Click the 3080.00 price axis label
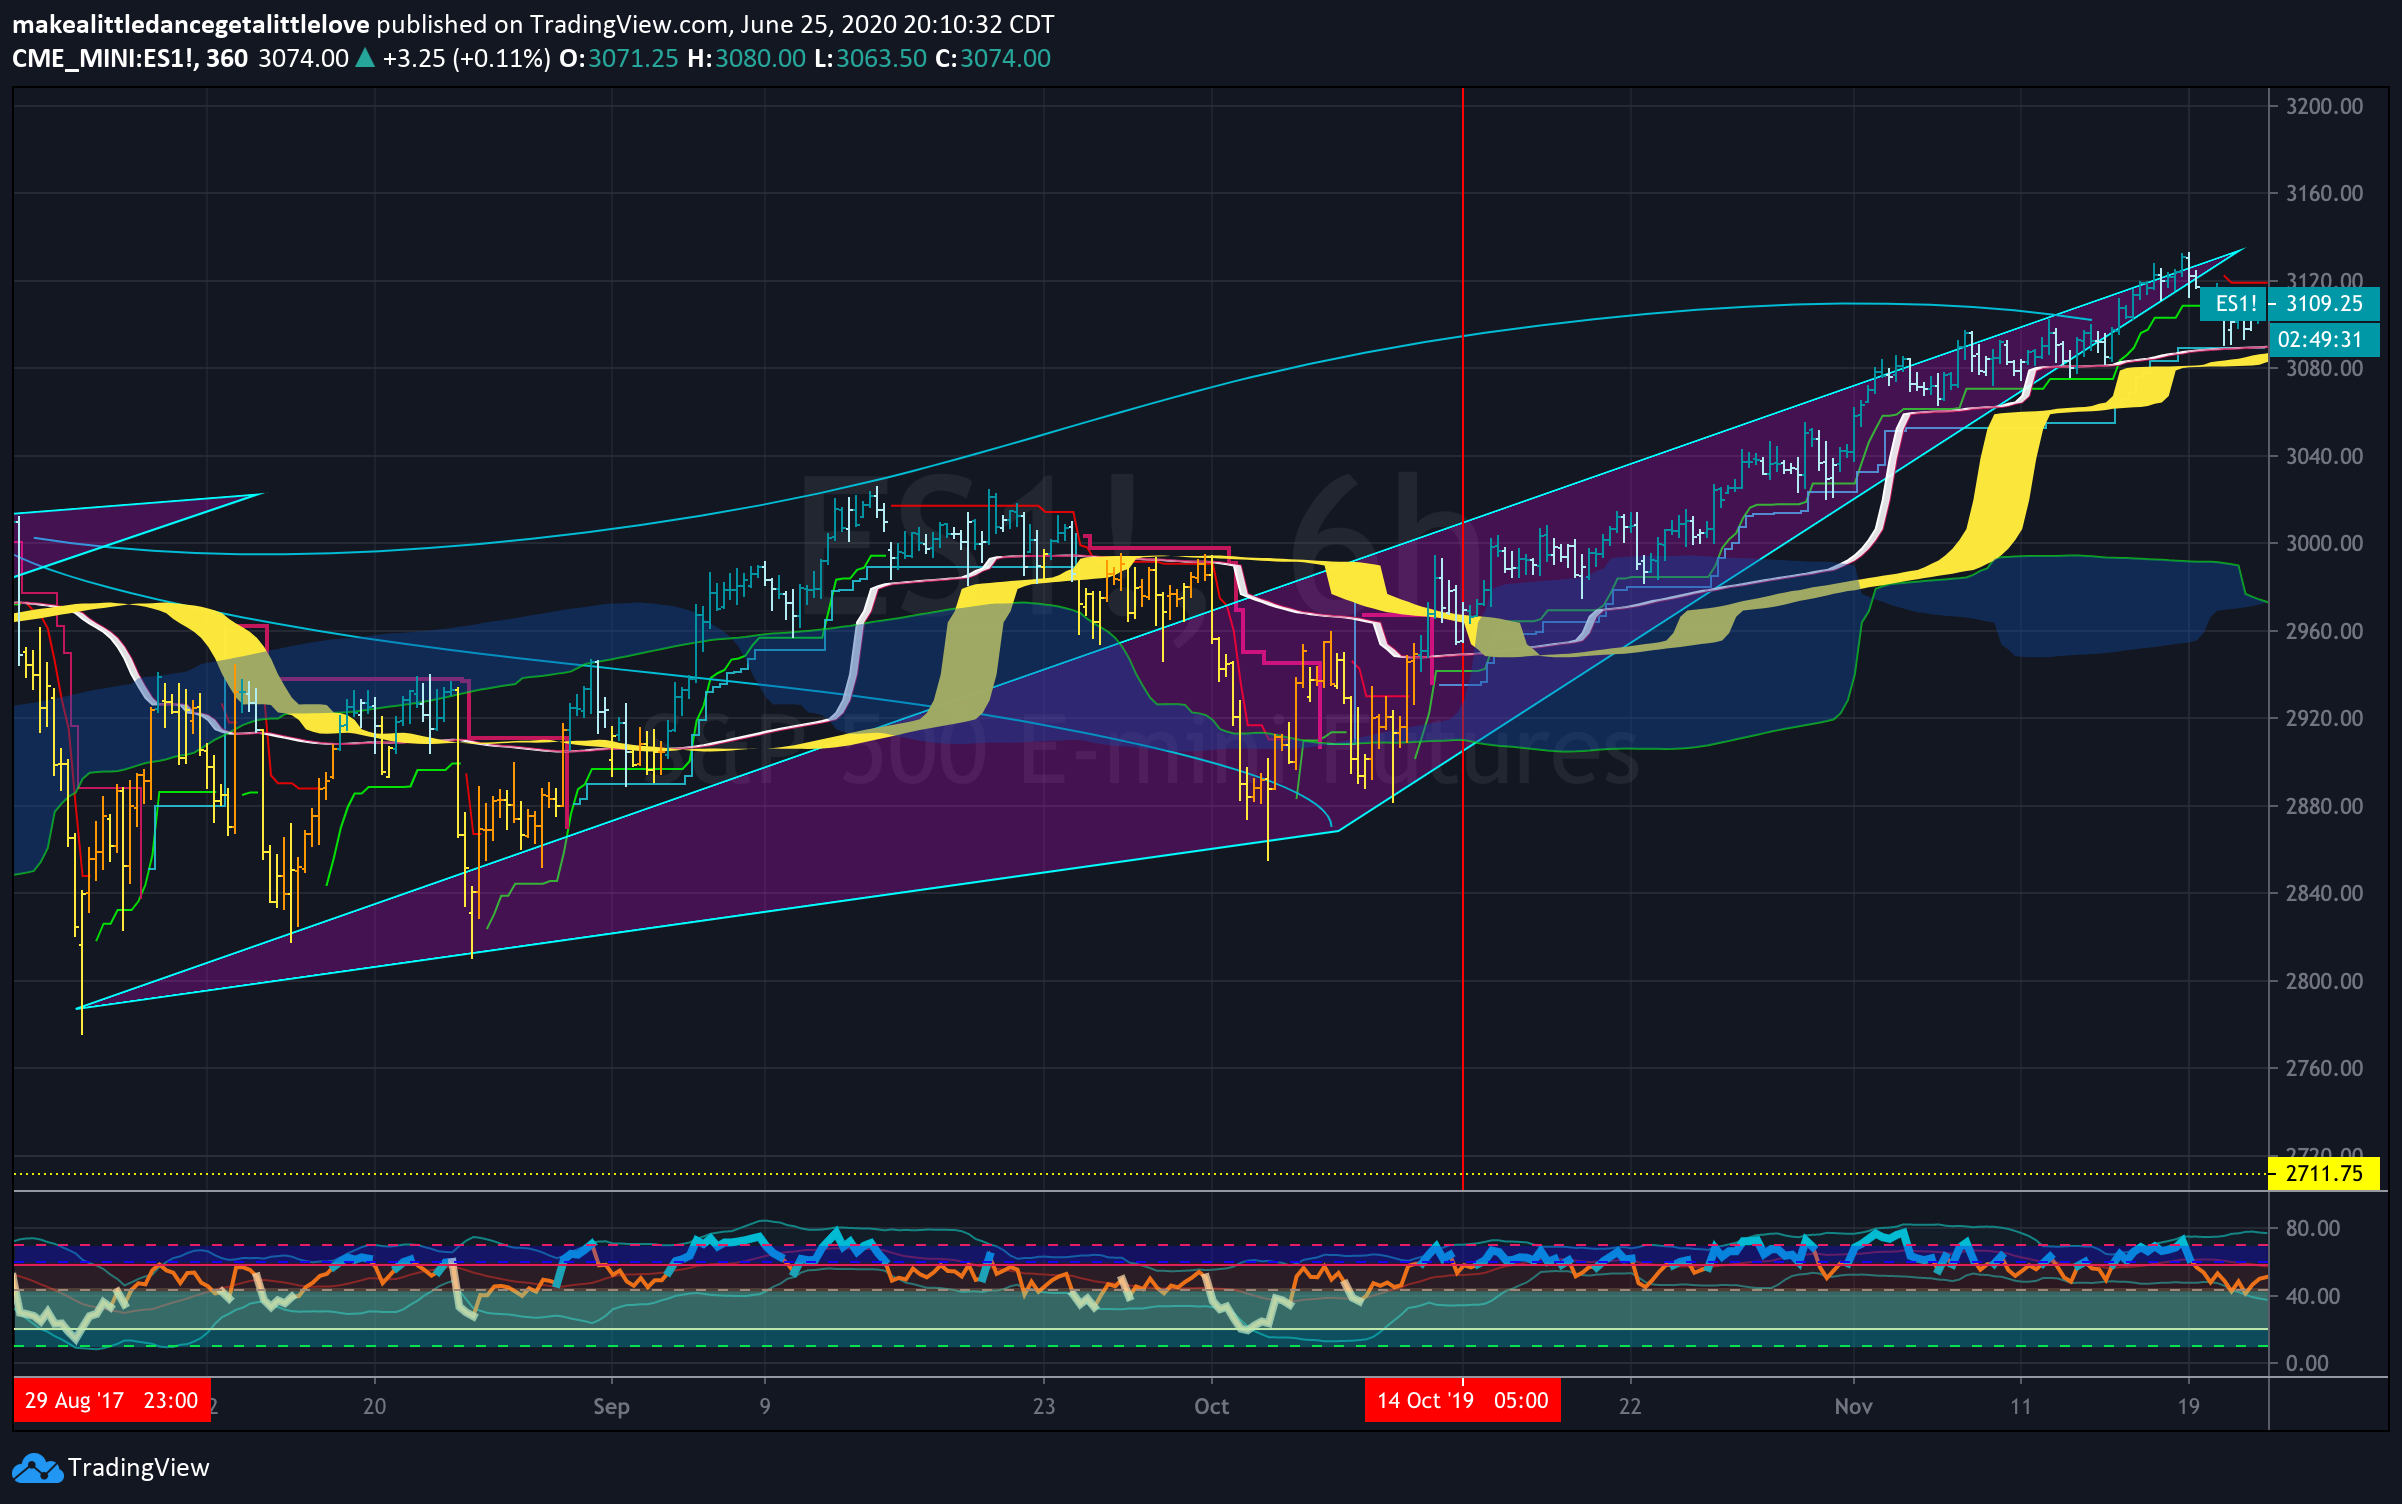The width and height of the screenshot is (2402, 1504). (2324, 368)
